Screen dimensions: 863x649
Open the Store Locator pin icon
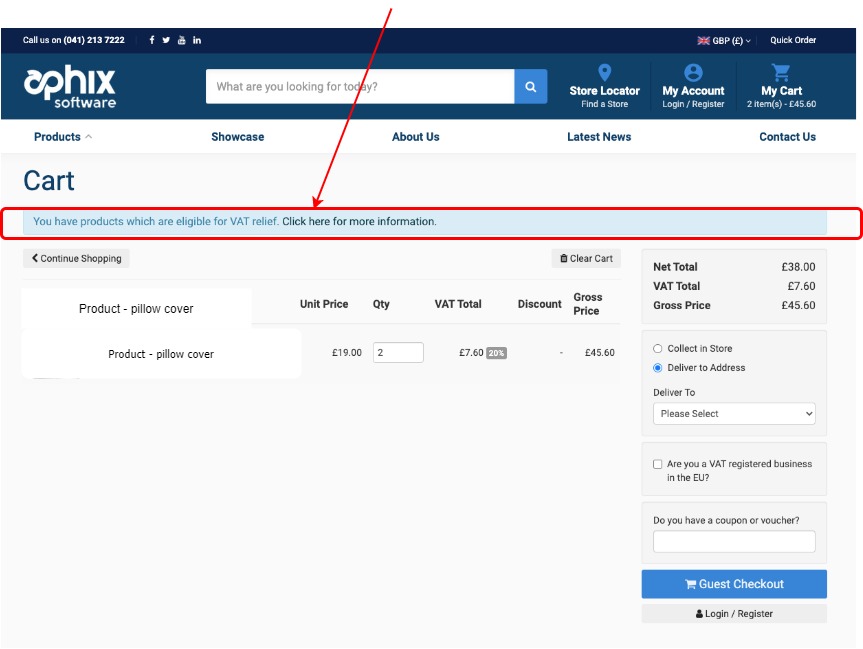(x=604, y=73)
